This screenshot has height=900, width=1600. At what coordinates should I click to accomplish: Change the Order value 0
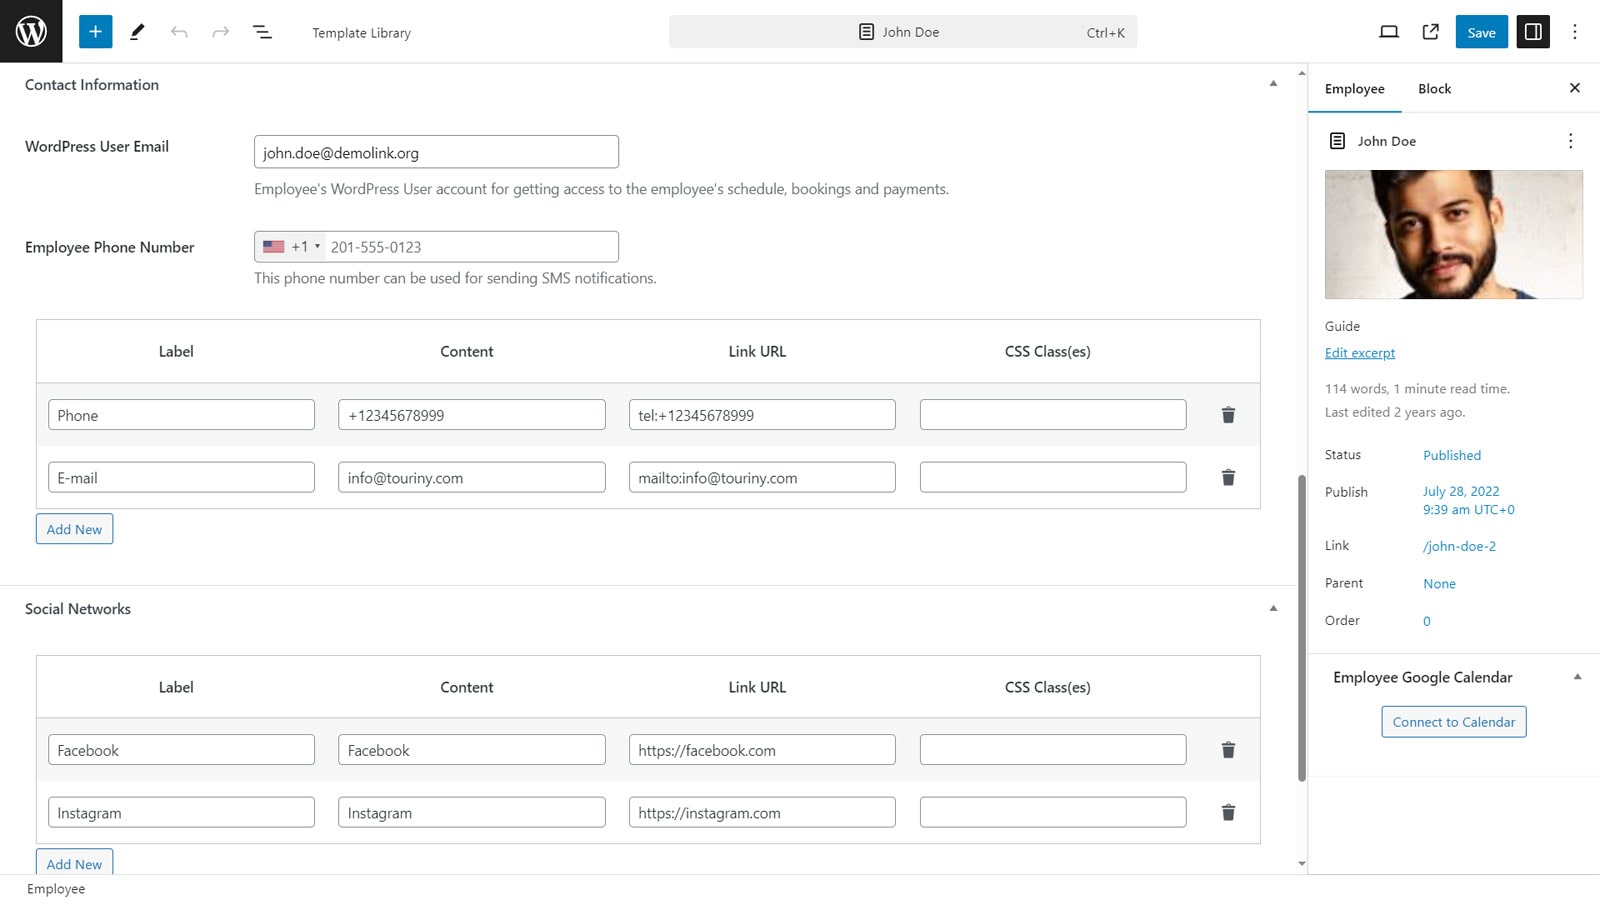[x=1426, y=621]
